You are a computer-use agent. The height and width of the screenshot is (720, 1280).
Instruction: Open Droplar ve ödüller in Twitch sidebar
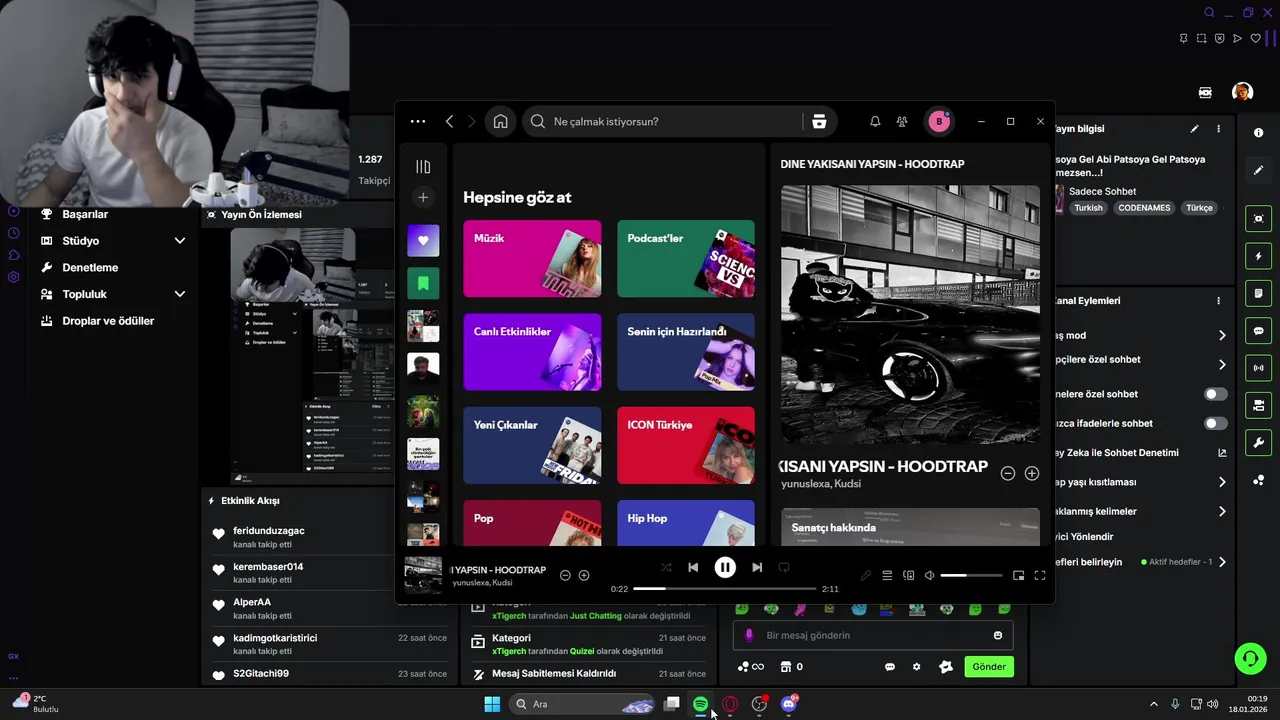[108, 321]
